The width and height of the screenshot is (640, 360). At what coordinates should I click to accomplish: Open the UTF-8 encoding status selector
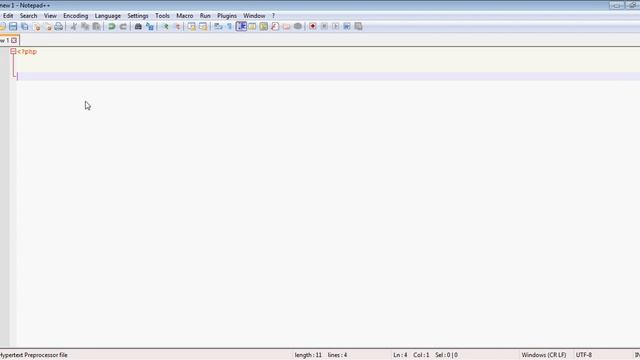(x=584, y=355)
